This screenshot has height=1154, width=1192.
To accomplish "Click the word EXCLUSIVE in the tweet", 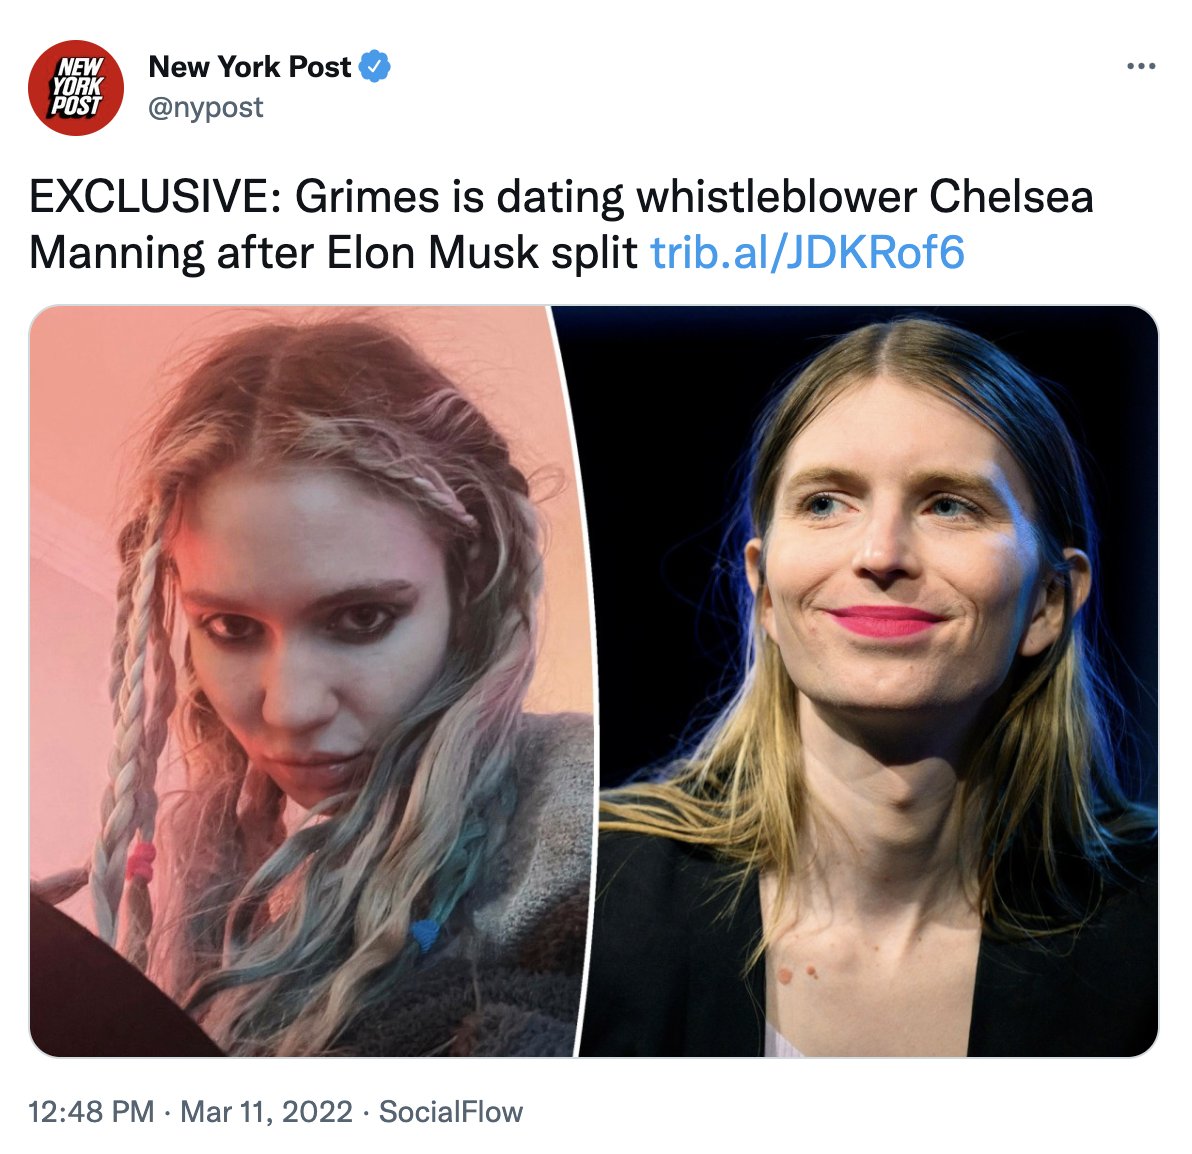I will click(155, 197).
